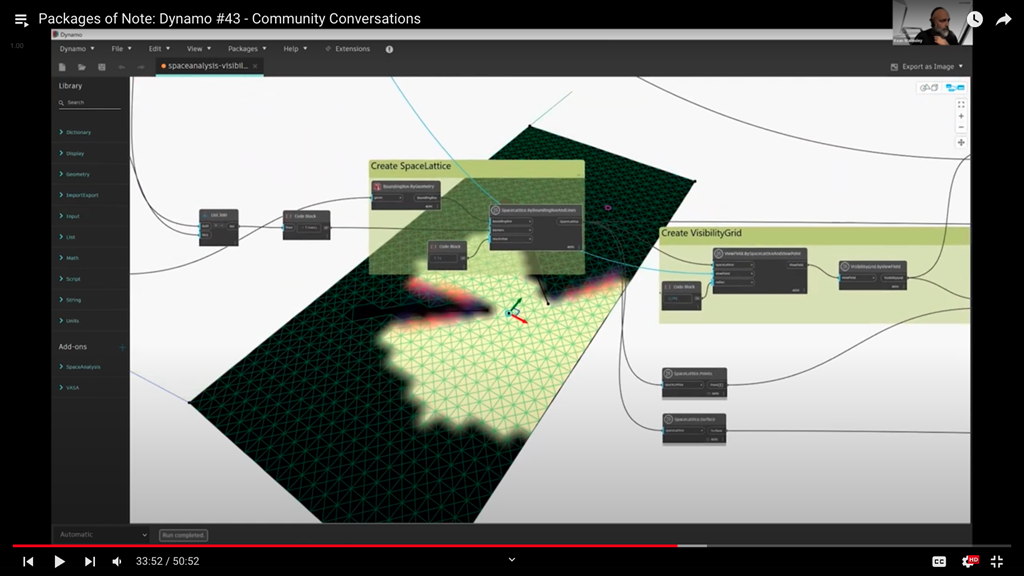1024x576 pixels.
Task: Switch to 3D geometry background preview view
Action: click(930, 88)
